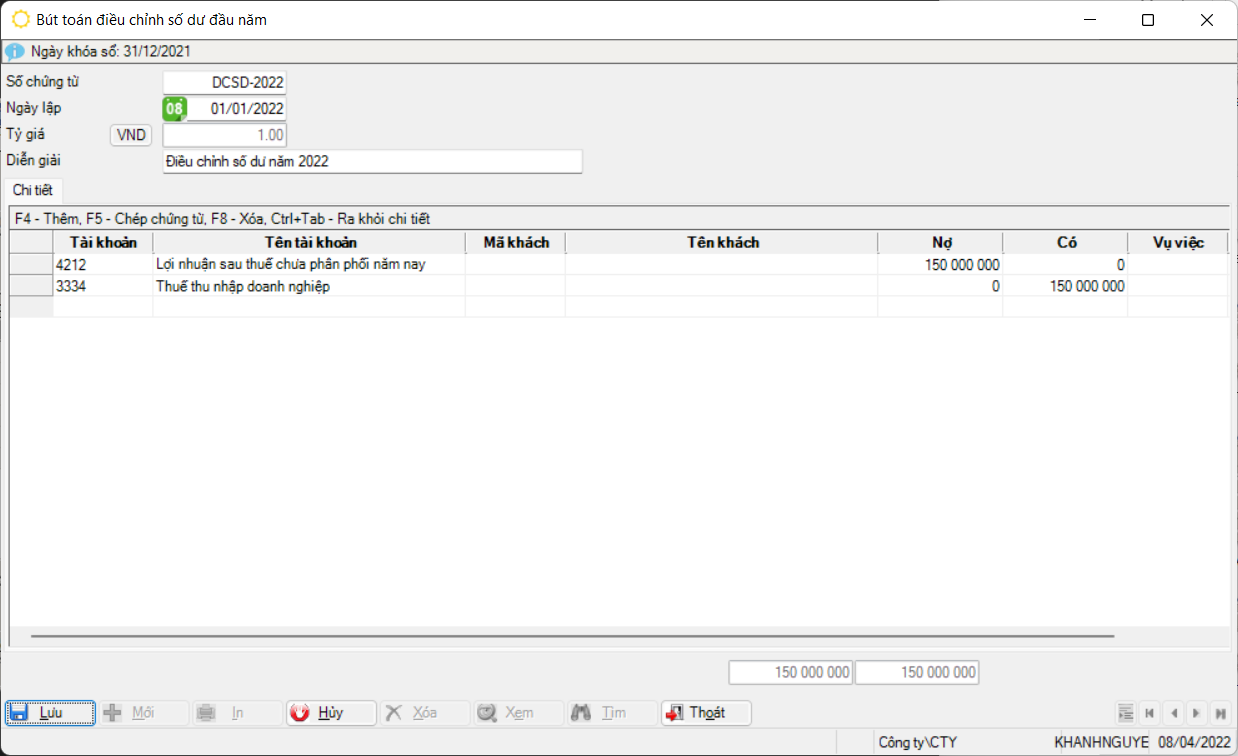The width and height of the screenshot is (1238, 756).
Task: Click the Tài khoản column header
Action: click(x=103, y=243)
